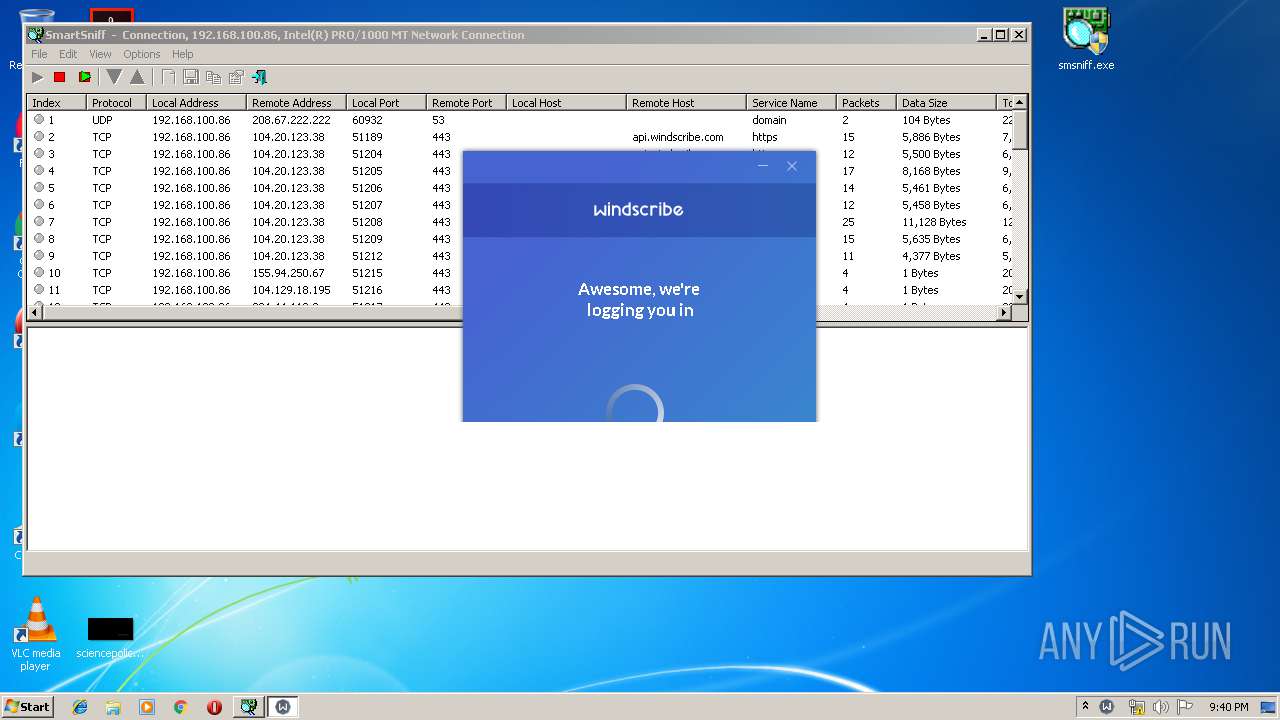Screen dimensions: 1280x720
Task: Sort by Protocol column header
Action: tap(117, 103)
